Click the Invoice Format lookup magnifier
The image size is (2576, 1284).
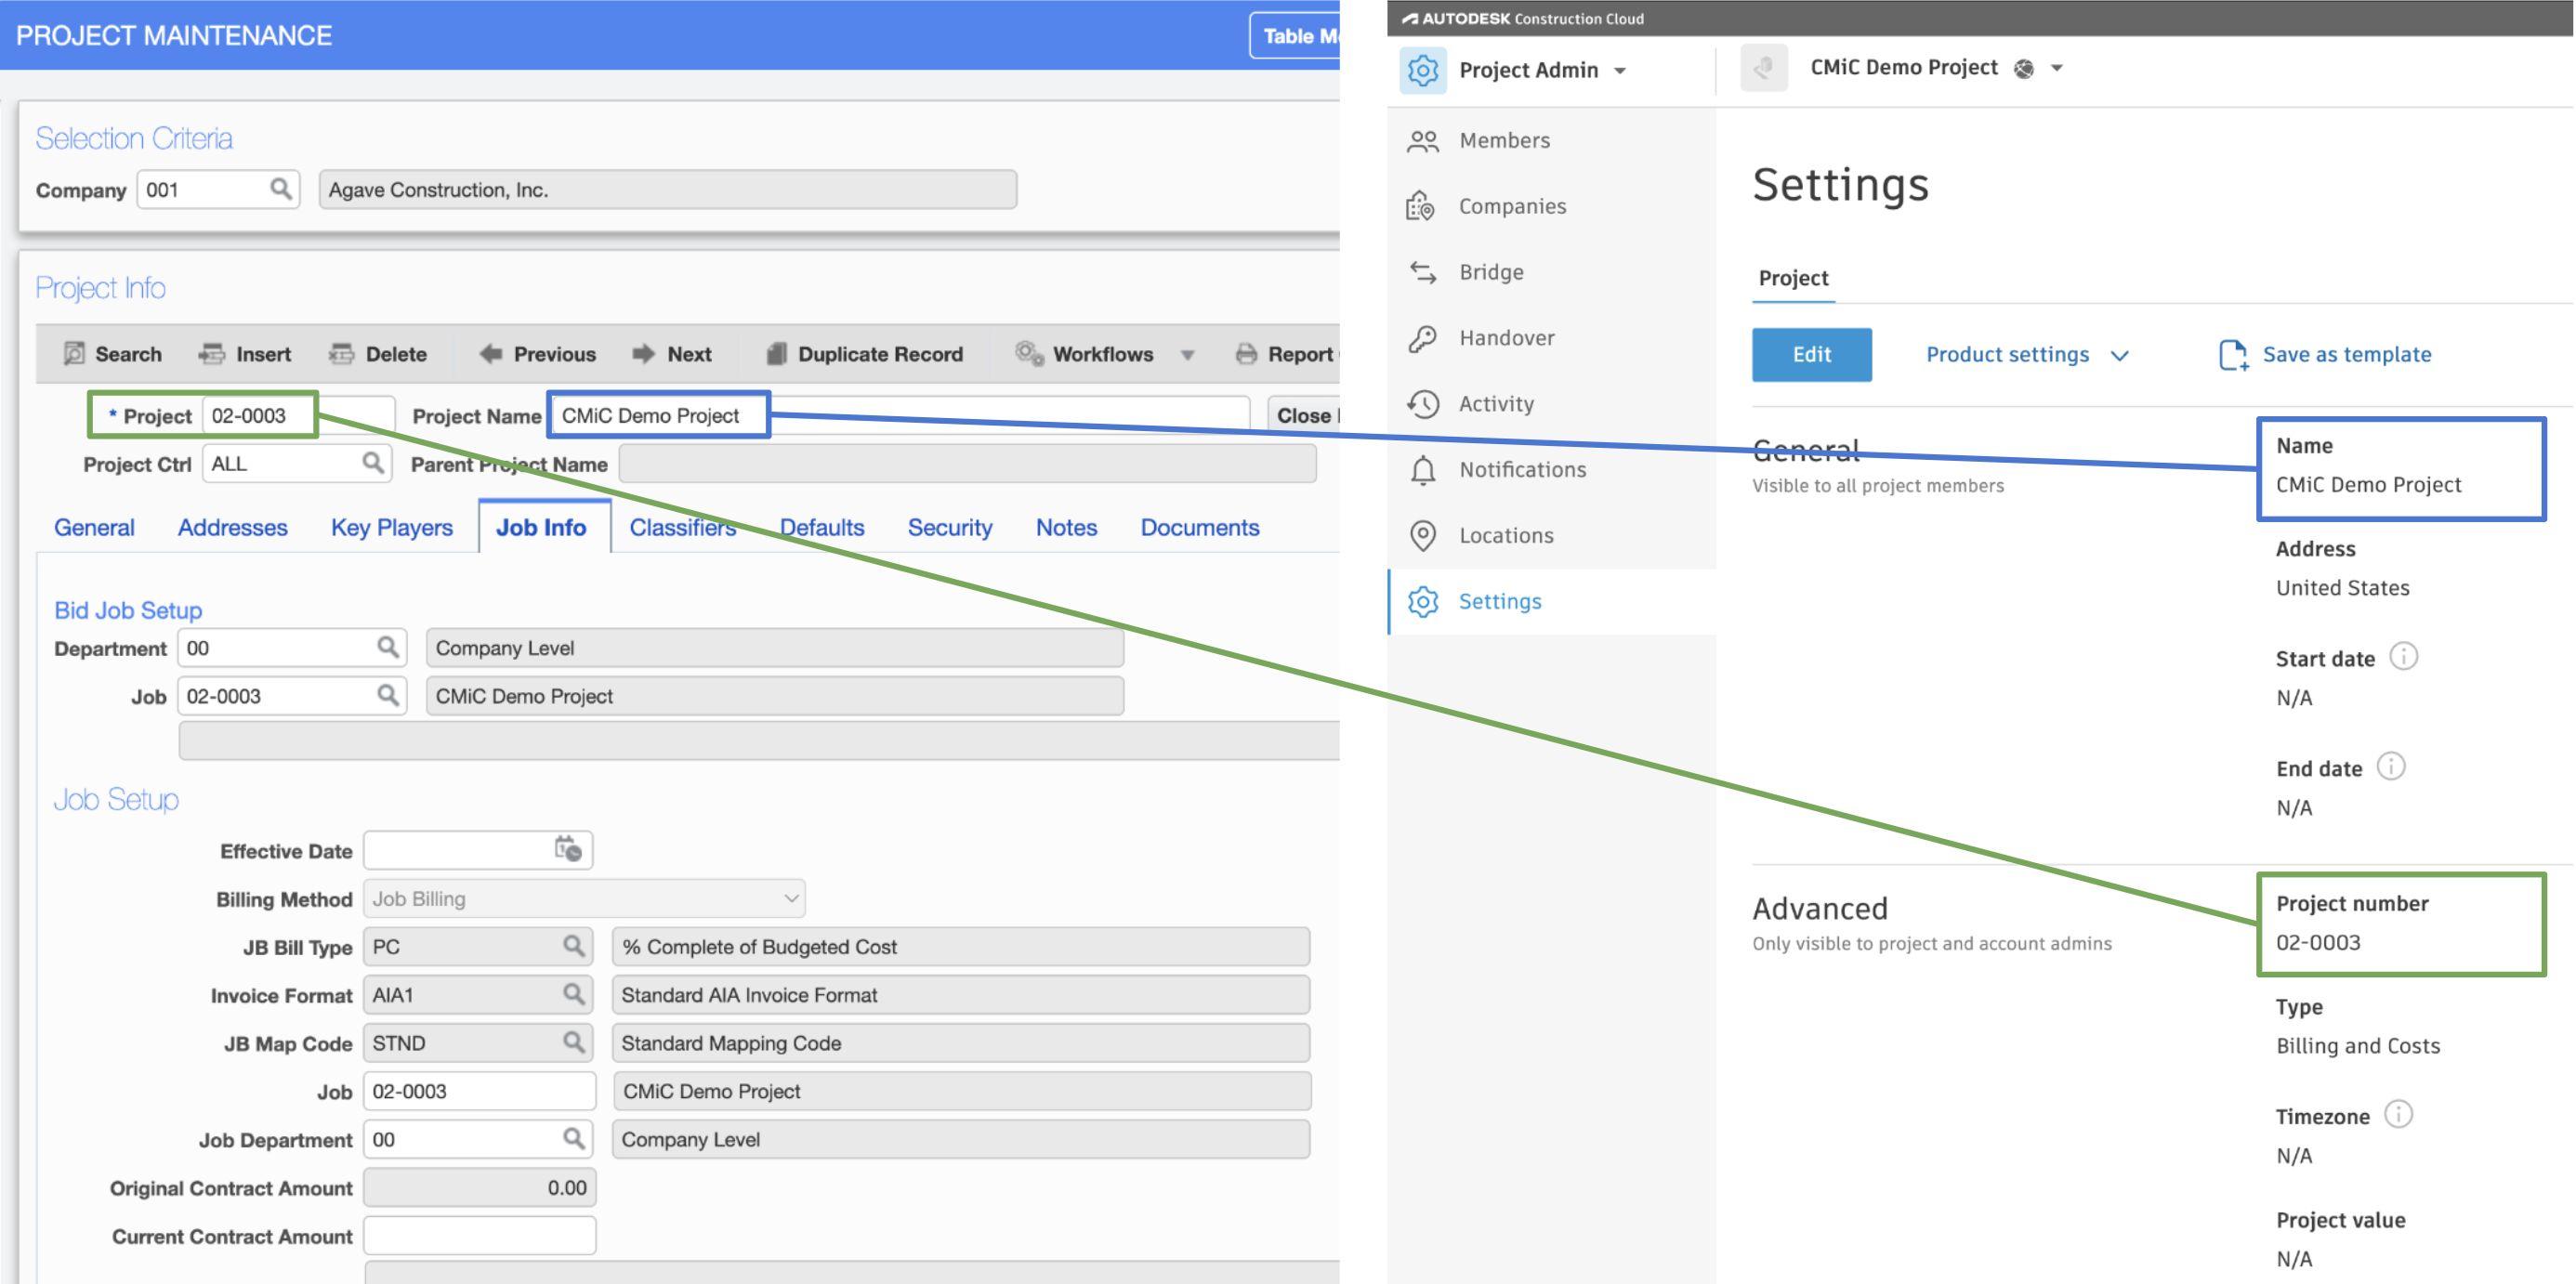pyautogui.click(x=573, y=994)
